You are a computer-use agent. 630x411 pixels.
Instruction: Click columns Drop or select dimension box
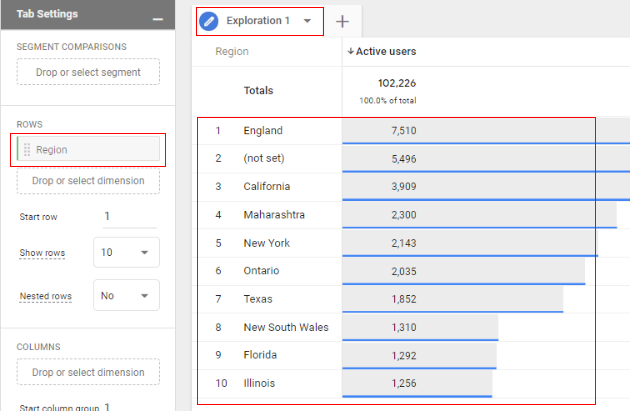click(x=88, y=372)
